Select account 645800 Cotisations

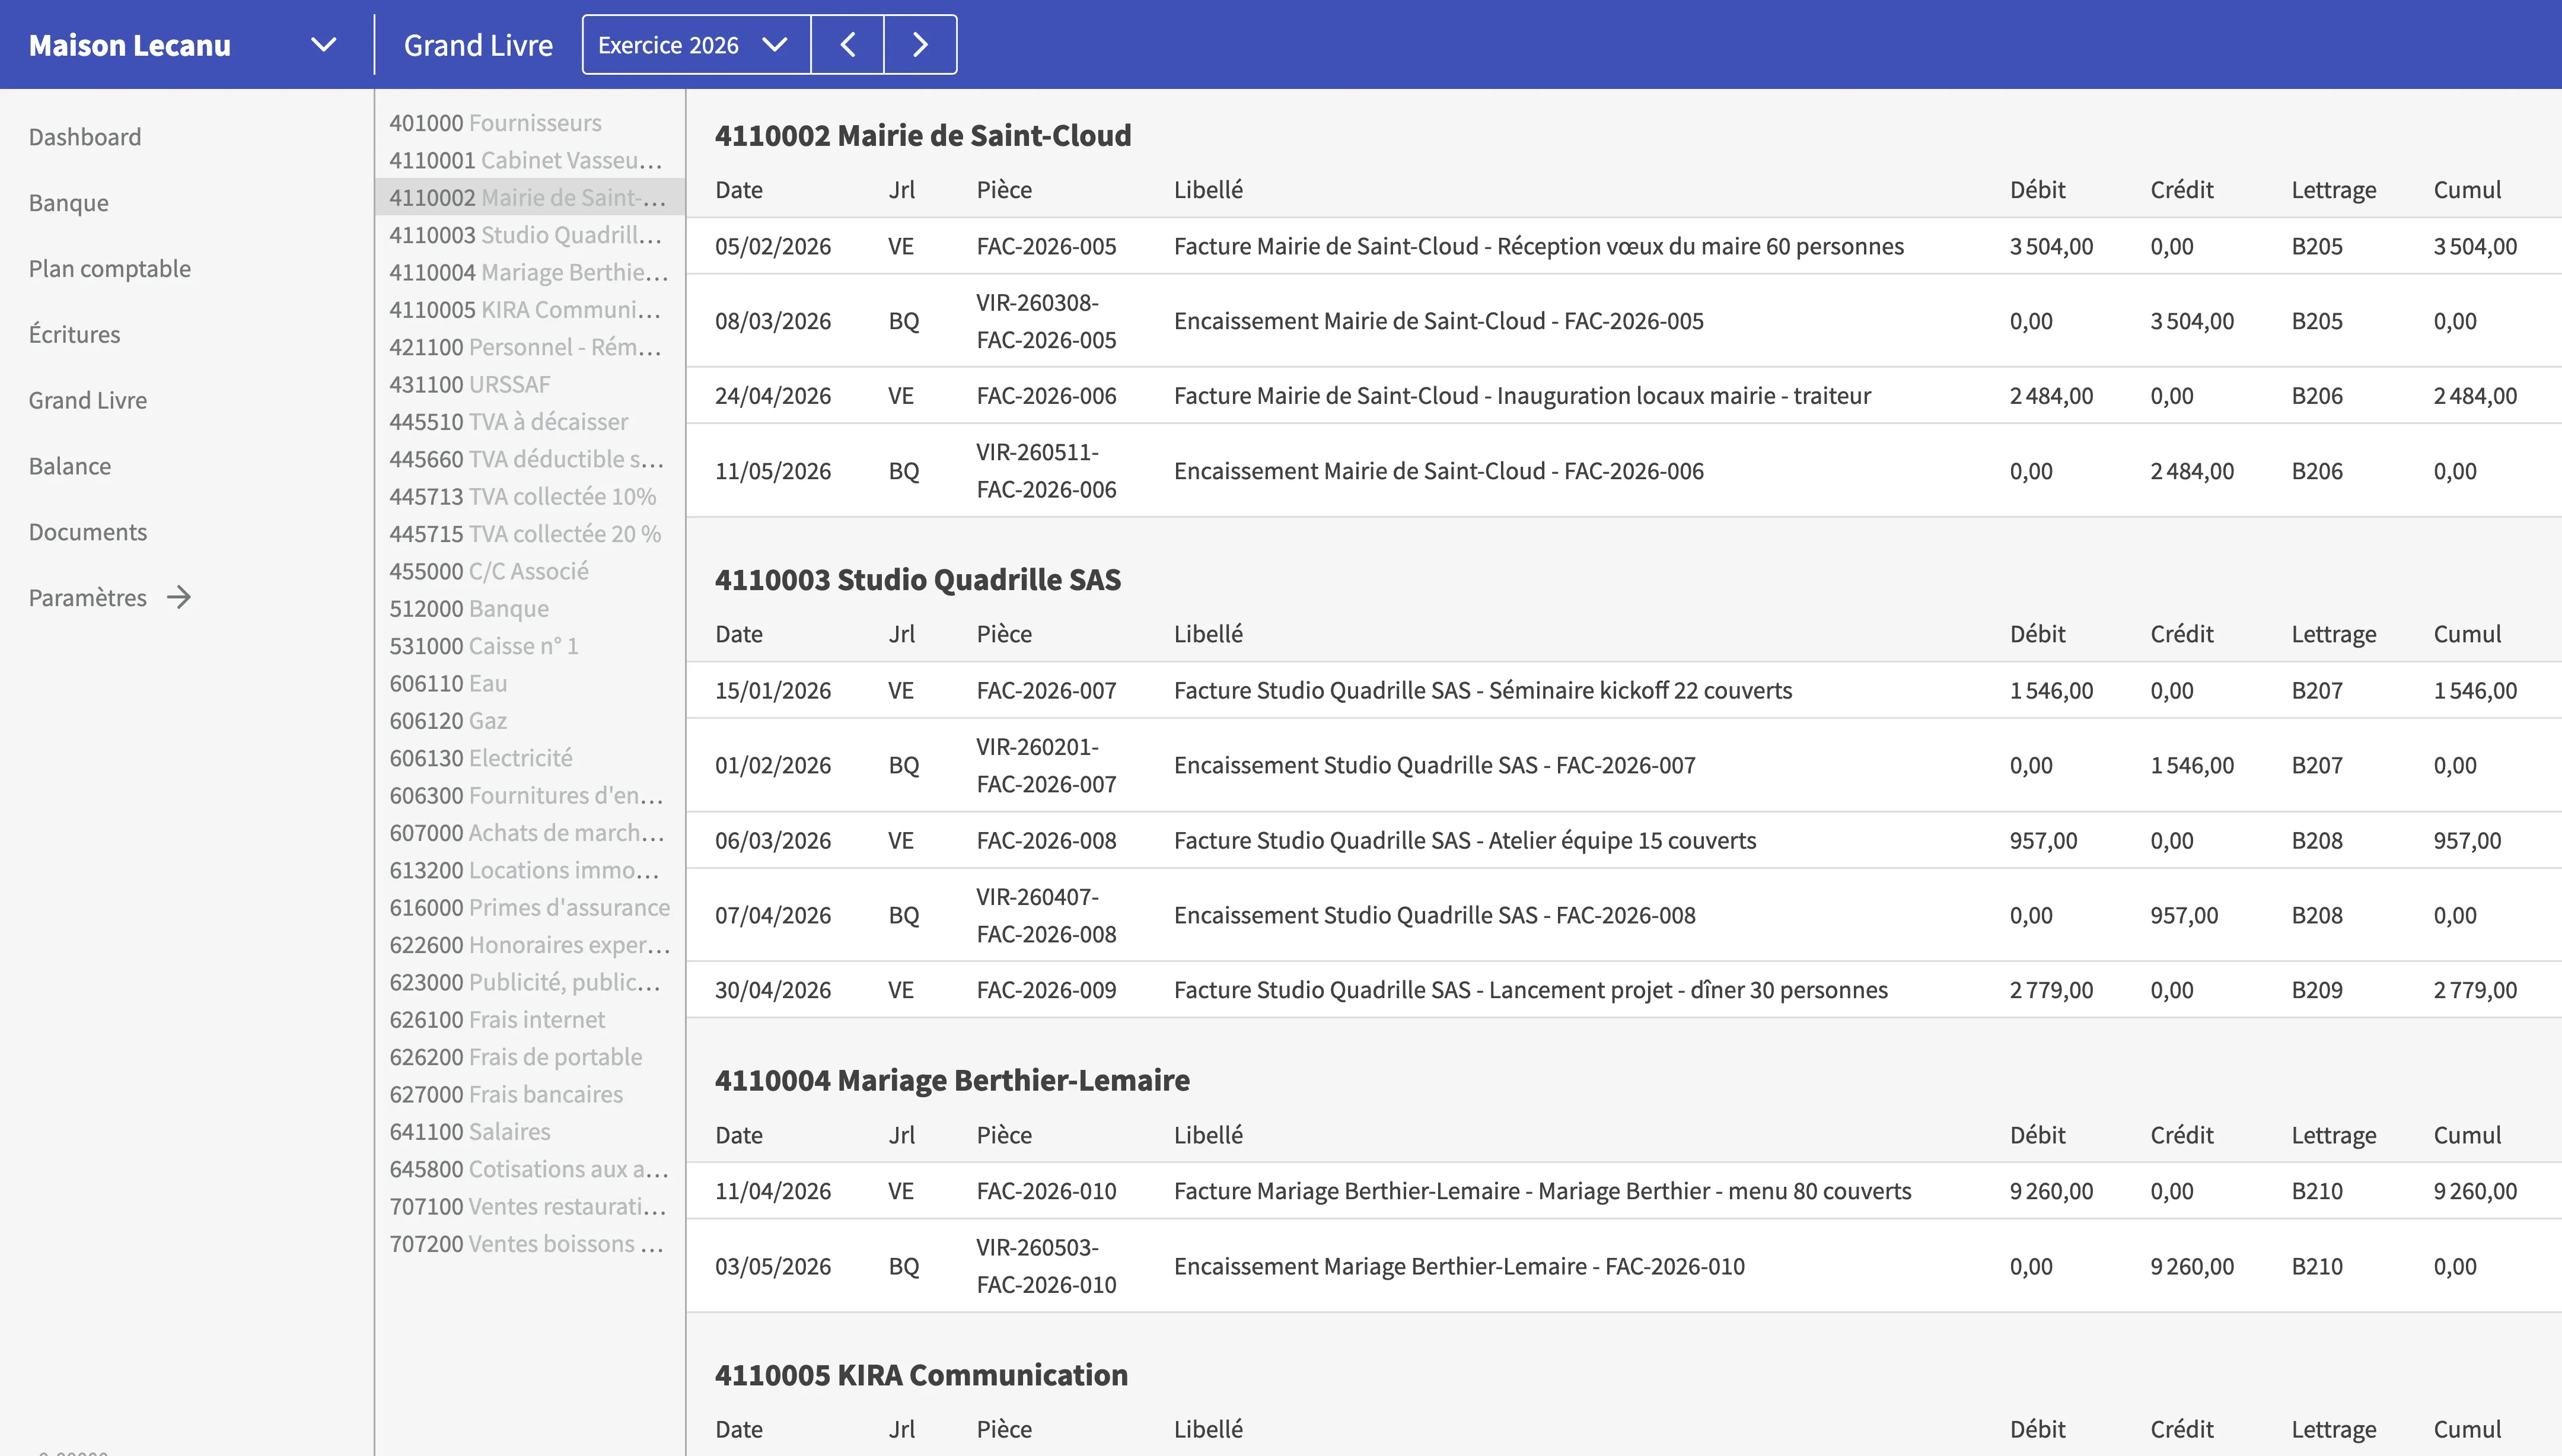point(530,1169)
